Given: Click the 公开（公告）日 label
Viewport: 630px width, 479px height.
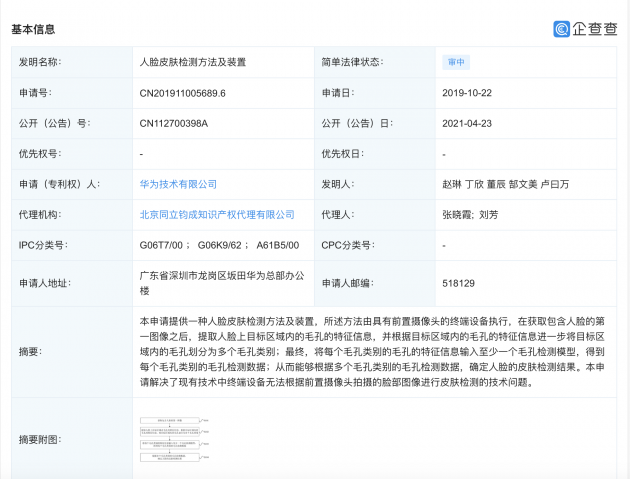Looking at the screenshot, I should 357,124.
